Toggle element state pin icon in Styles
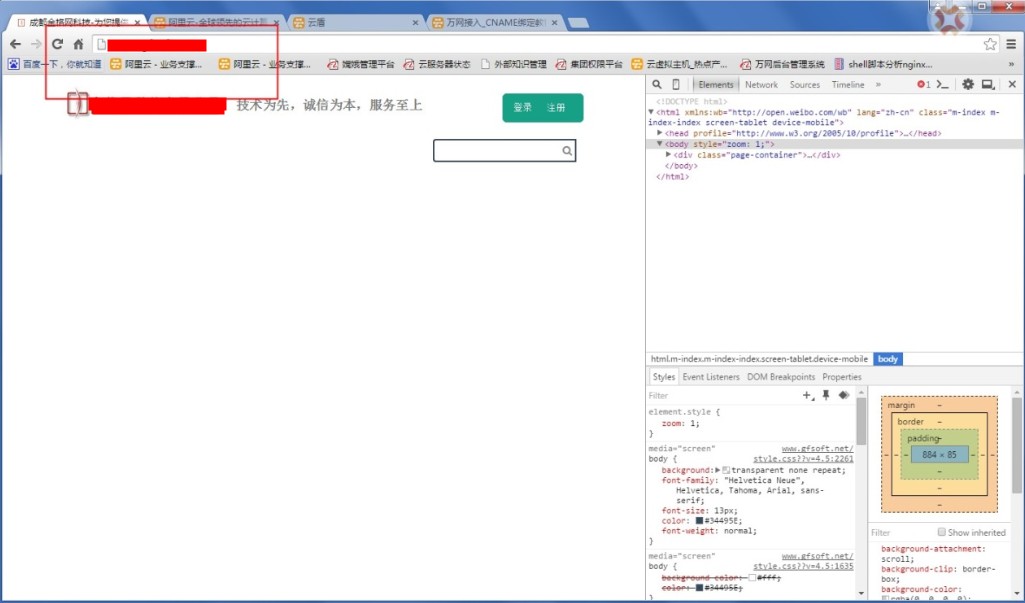Image resolution: width=1025 pixels, height=603 pixels. (826, 395)
